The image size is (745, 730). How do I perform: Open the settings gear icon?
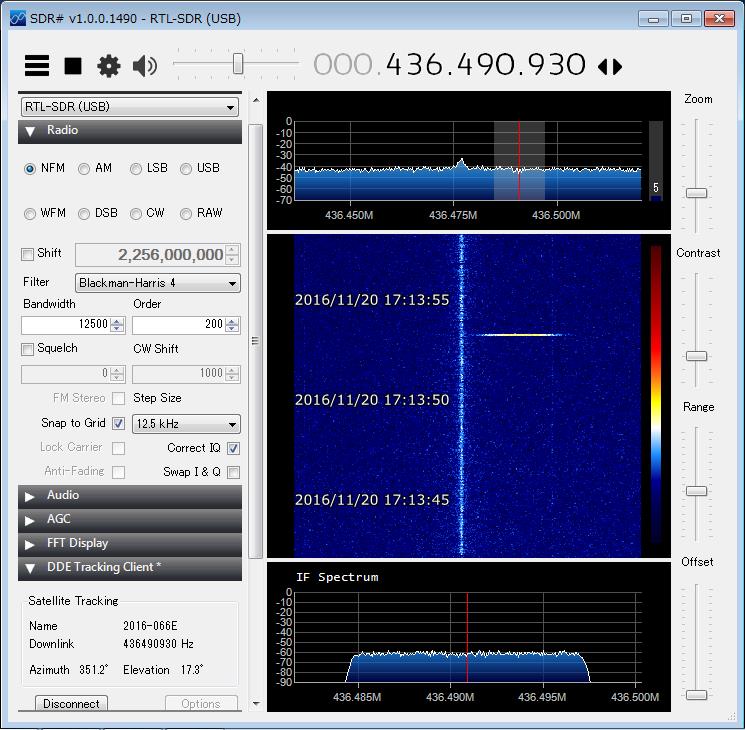(108, 66)
